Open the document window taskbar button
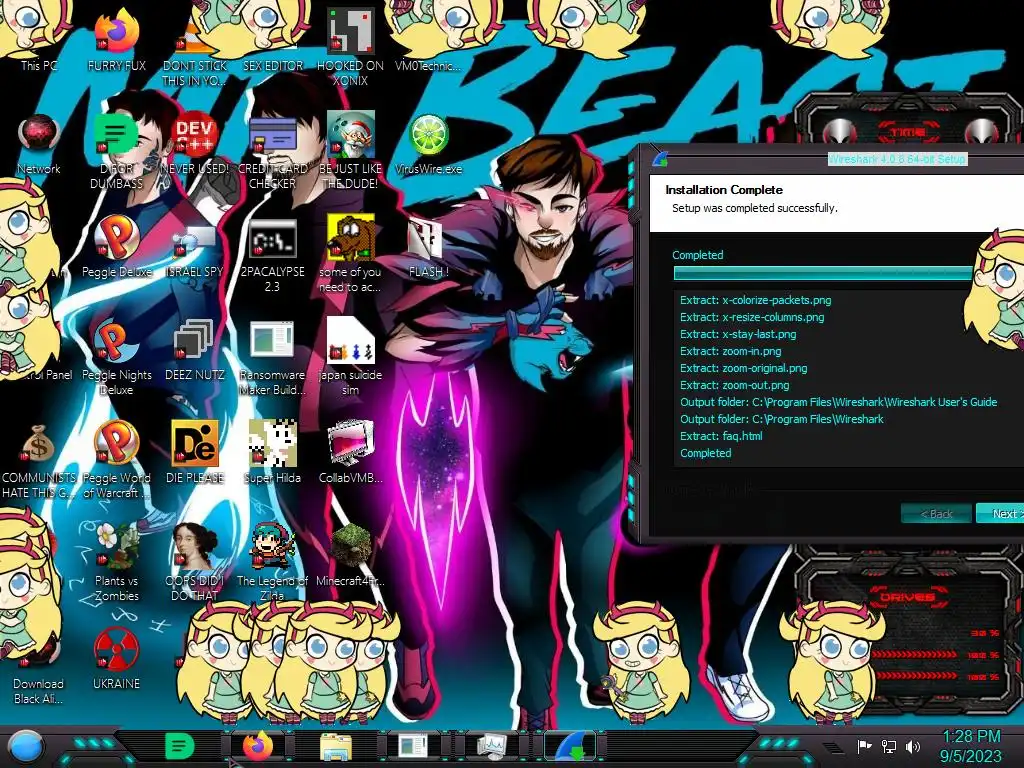 (413, 746)
